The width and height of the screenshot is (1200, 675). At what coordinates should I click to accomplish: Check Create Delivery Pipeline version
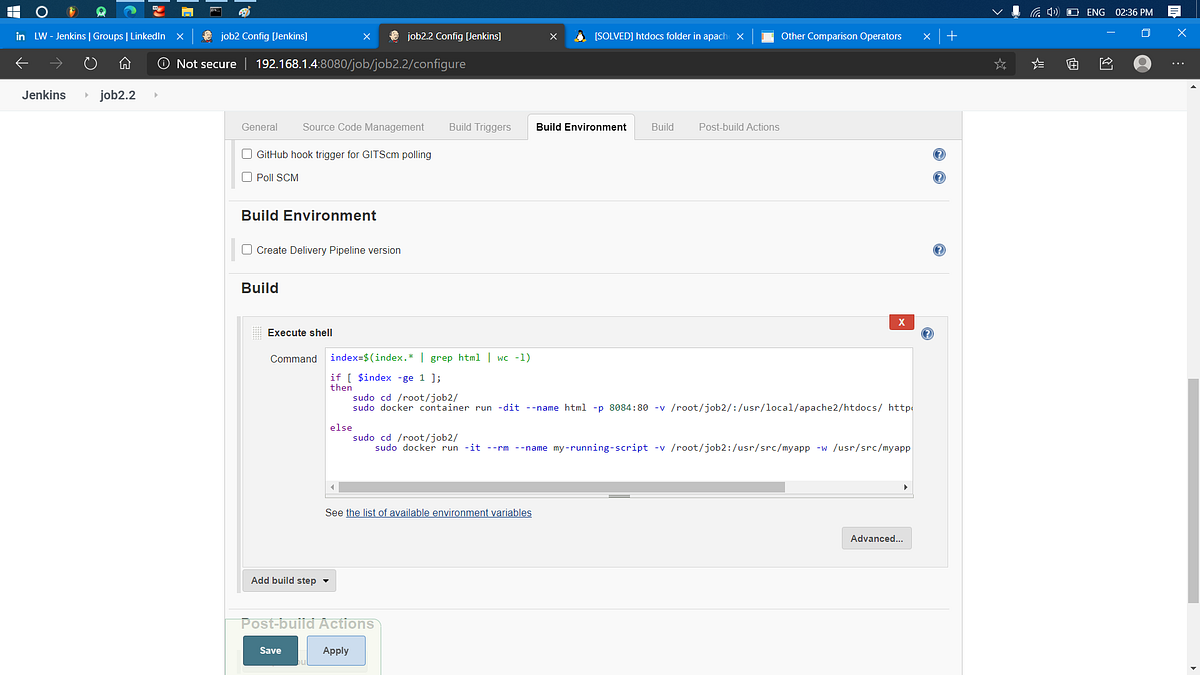(246, 249)
